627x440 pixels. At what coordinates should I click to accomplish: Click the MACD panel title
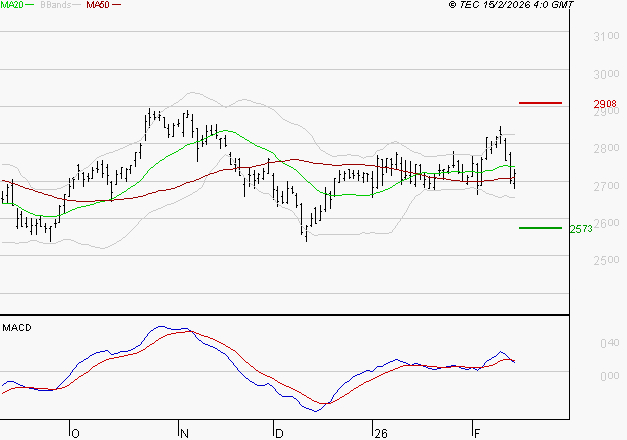tap(17, 328)
